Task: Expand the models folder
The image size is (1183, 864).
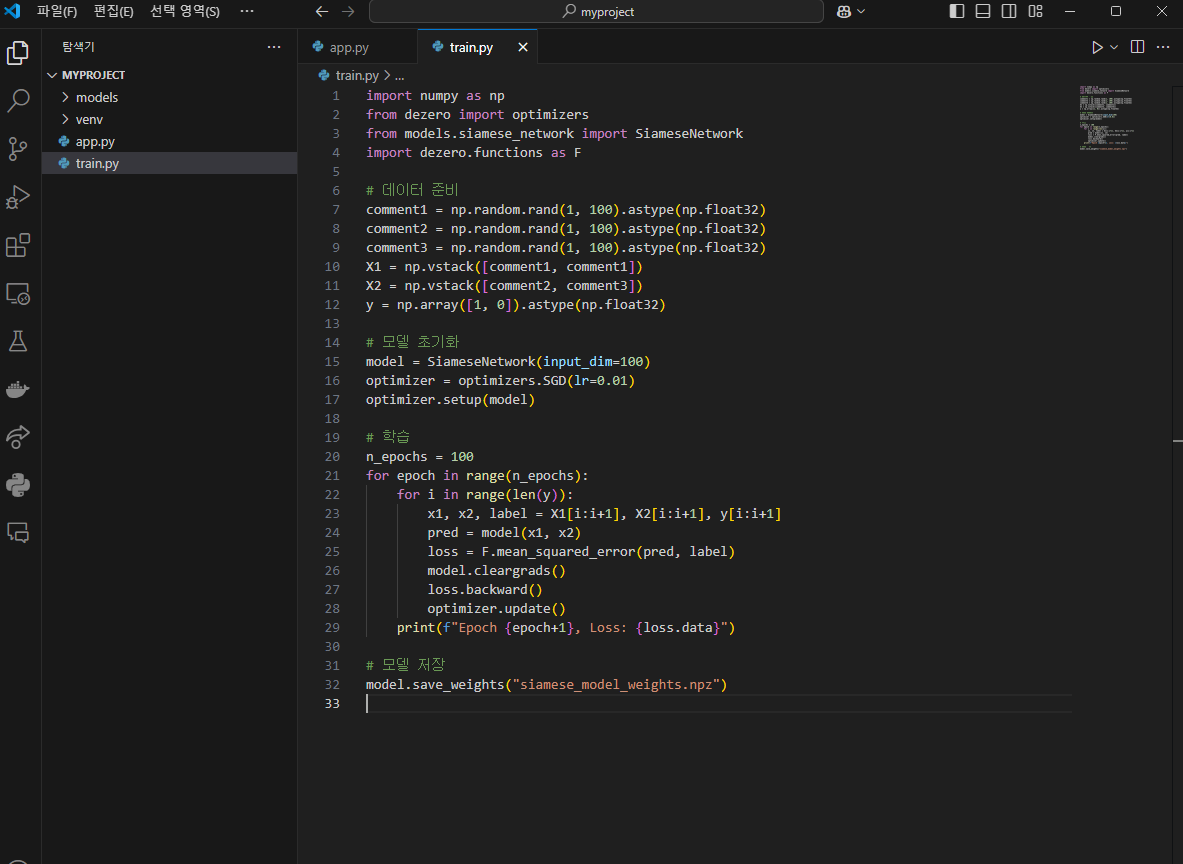Action: pyautogui.click(x=96, y=97)
